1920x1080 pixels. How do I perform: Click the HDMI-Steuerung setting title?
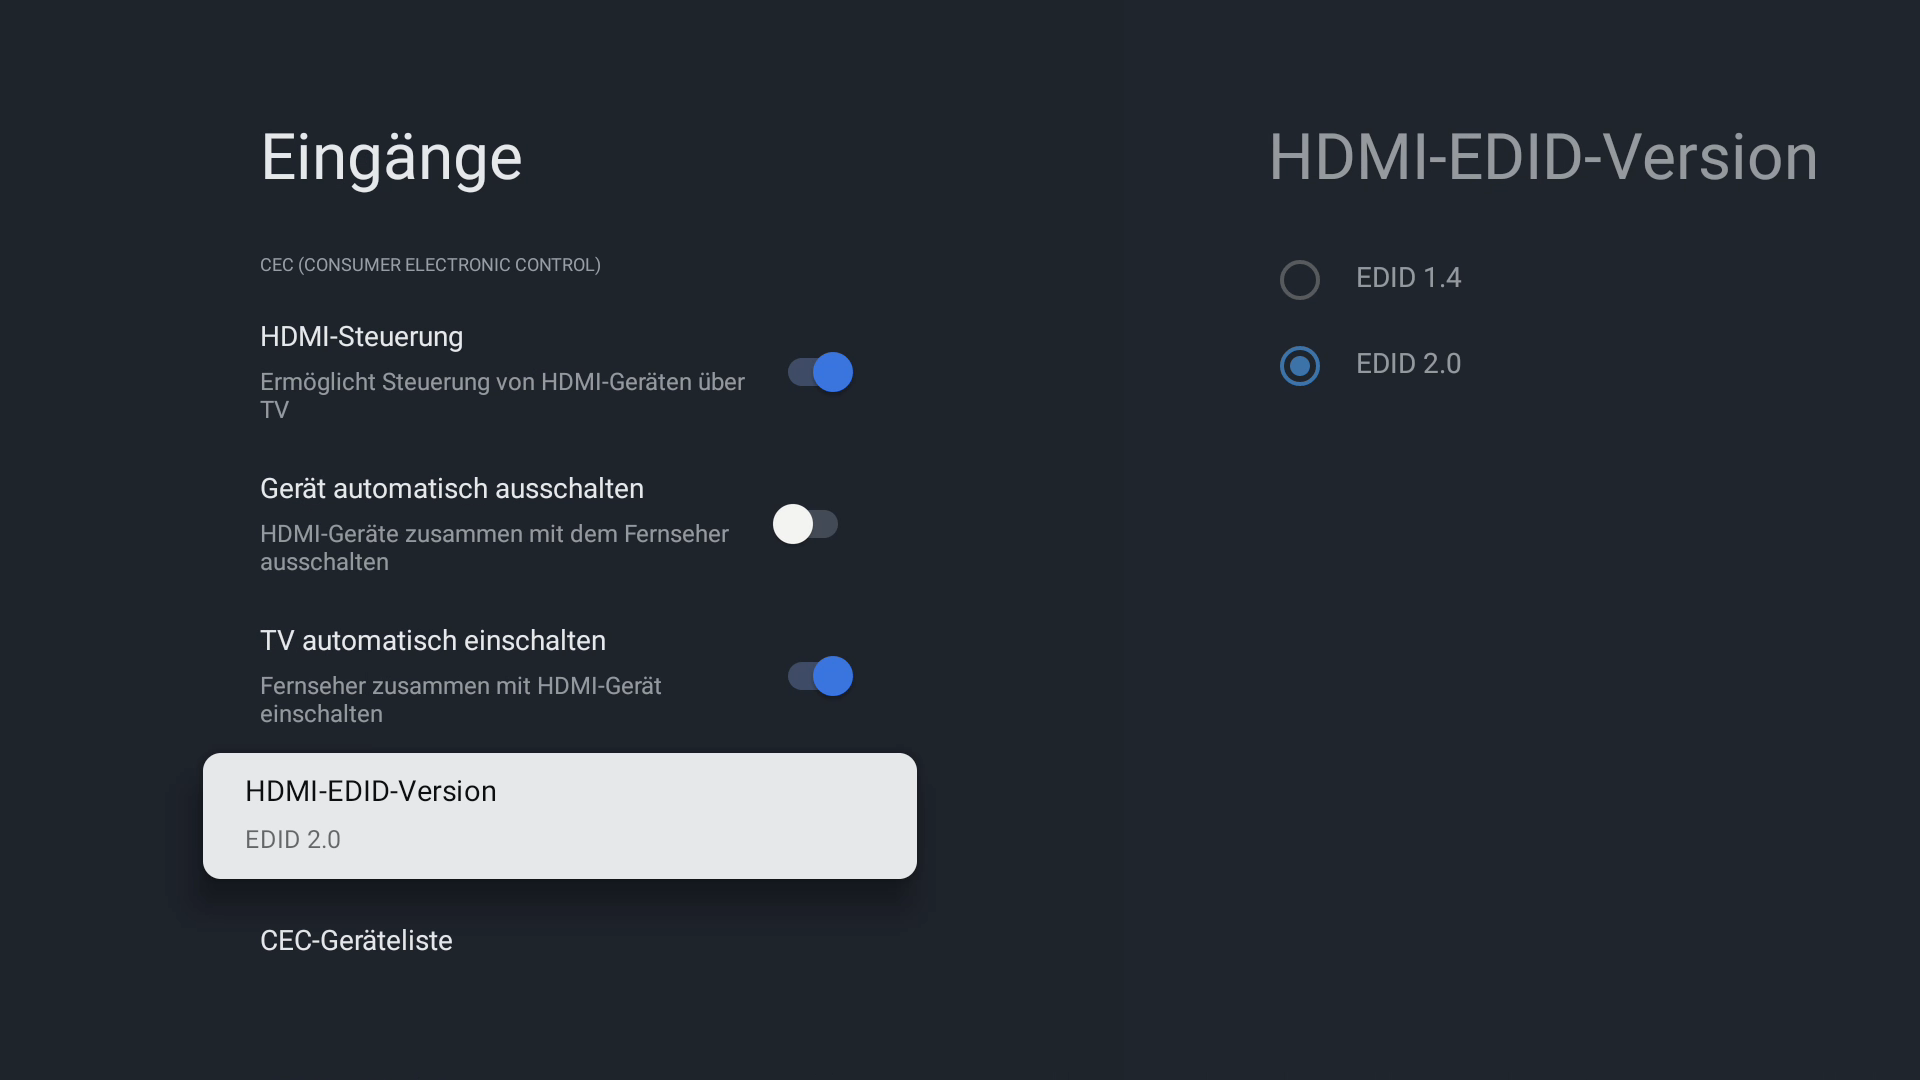click(361, 337)
